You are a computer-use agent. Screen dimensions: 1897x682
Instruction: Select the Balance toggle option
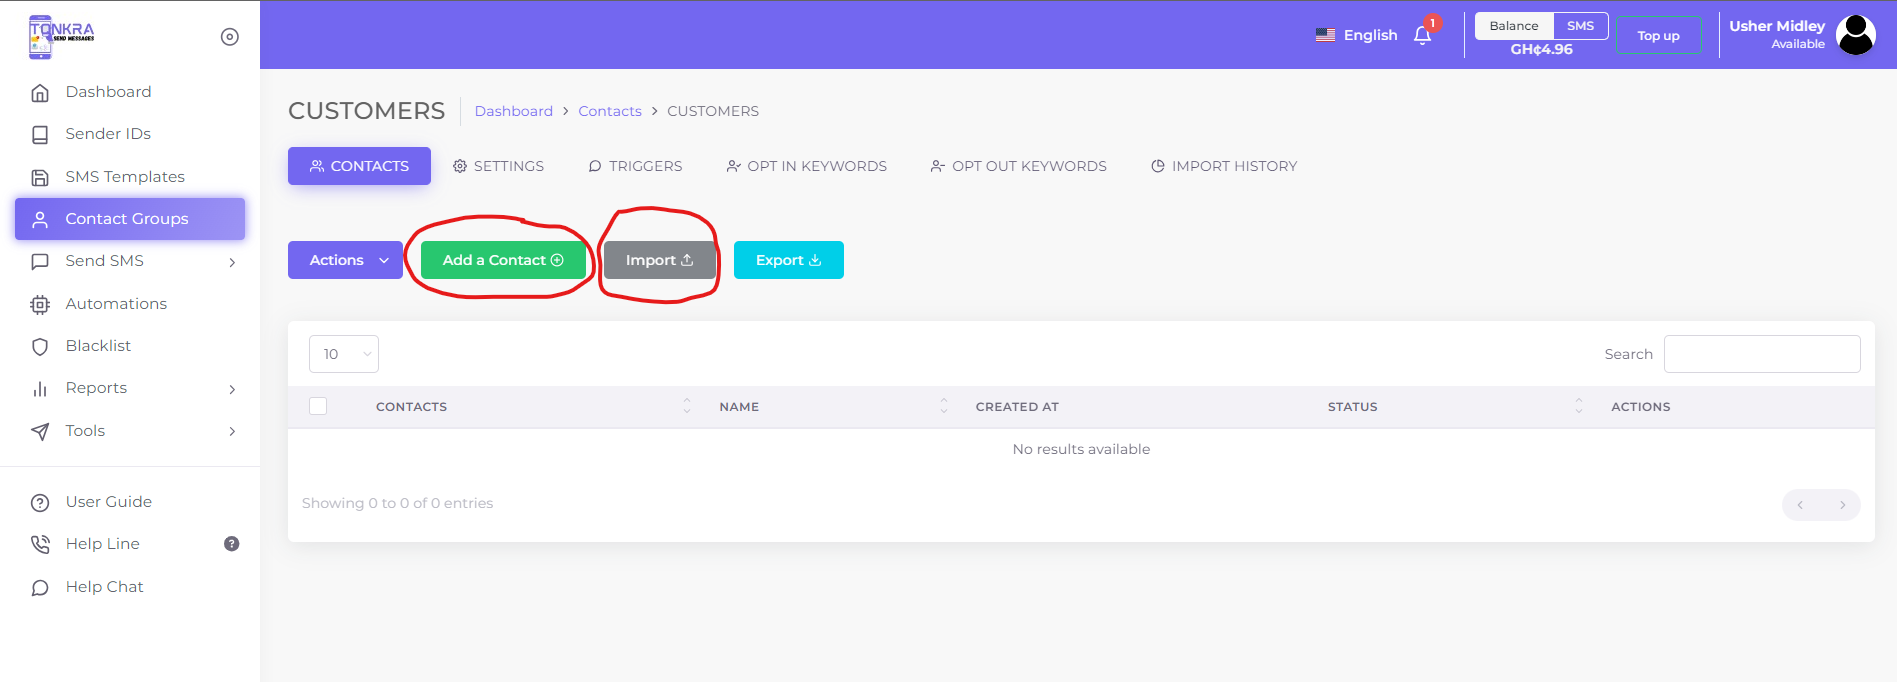tap(1513, 26)
